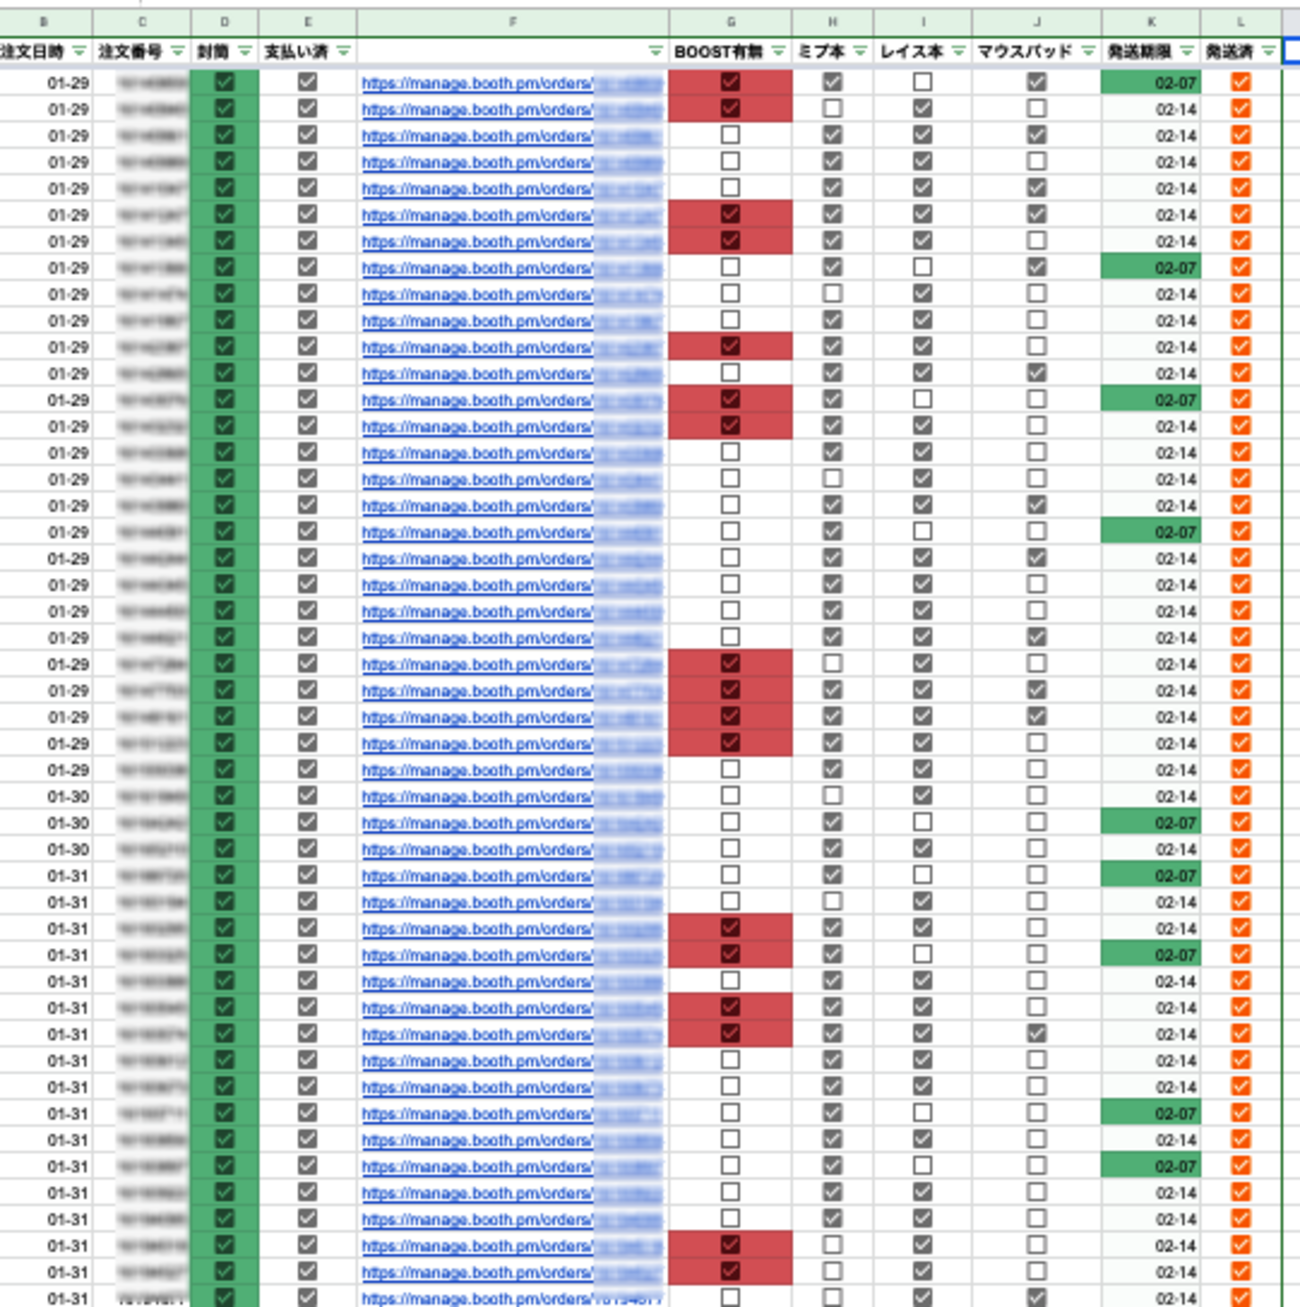Select date cell of first 01-29 row

(x=46, y=83)
